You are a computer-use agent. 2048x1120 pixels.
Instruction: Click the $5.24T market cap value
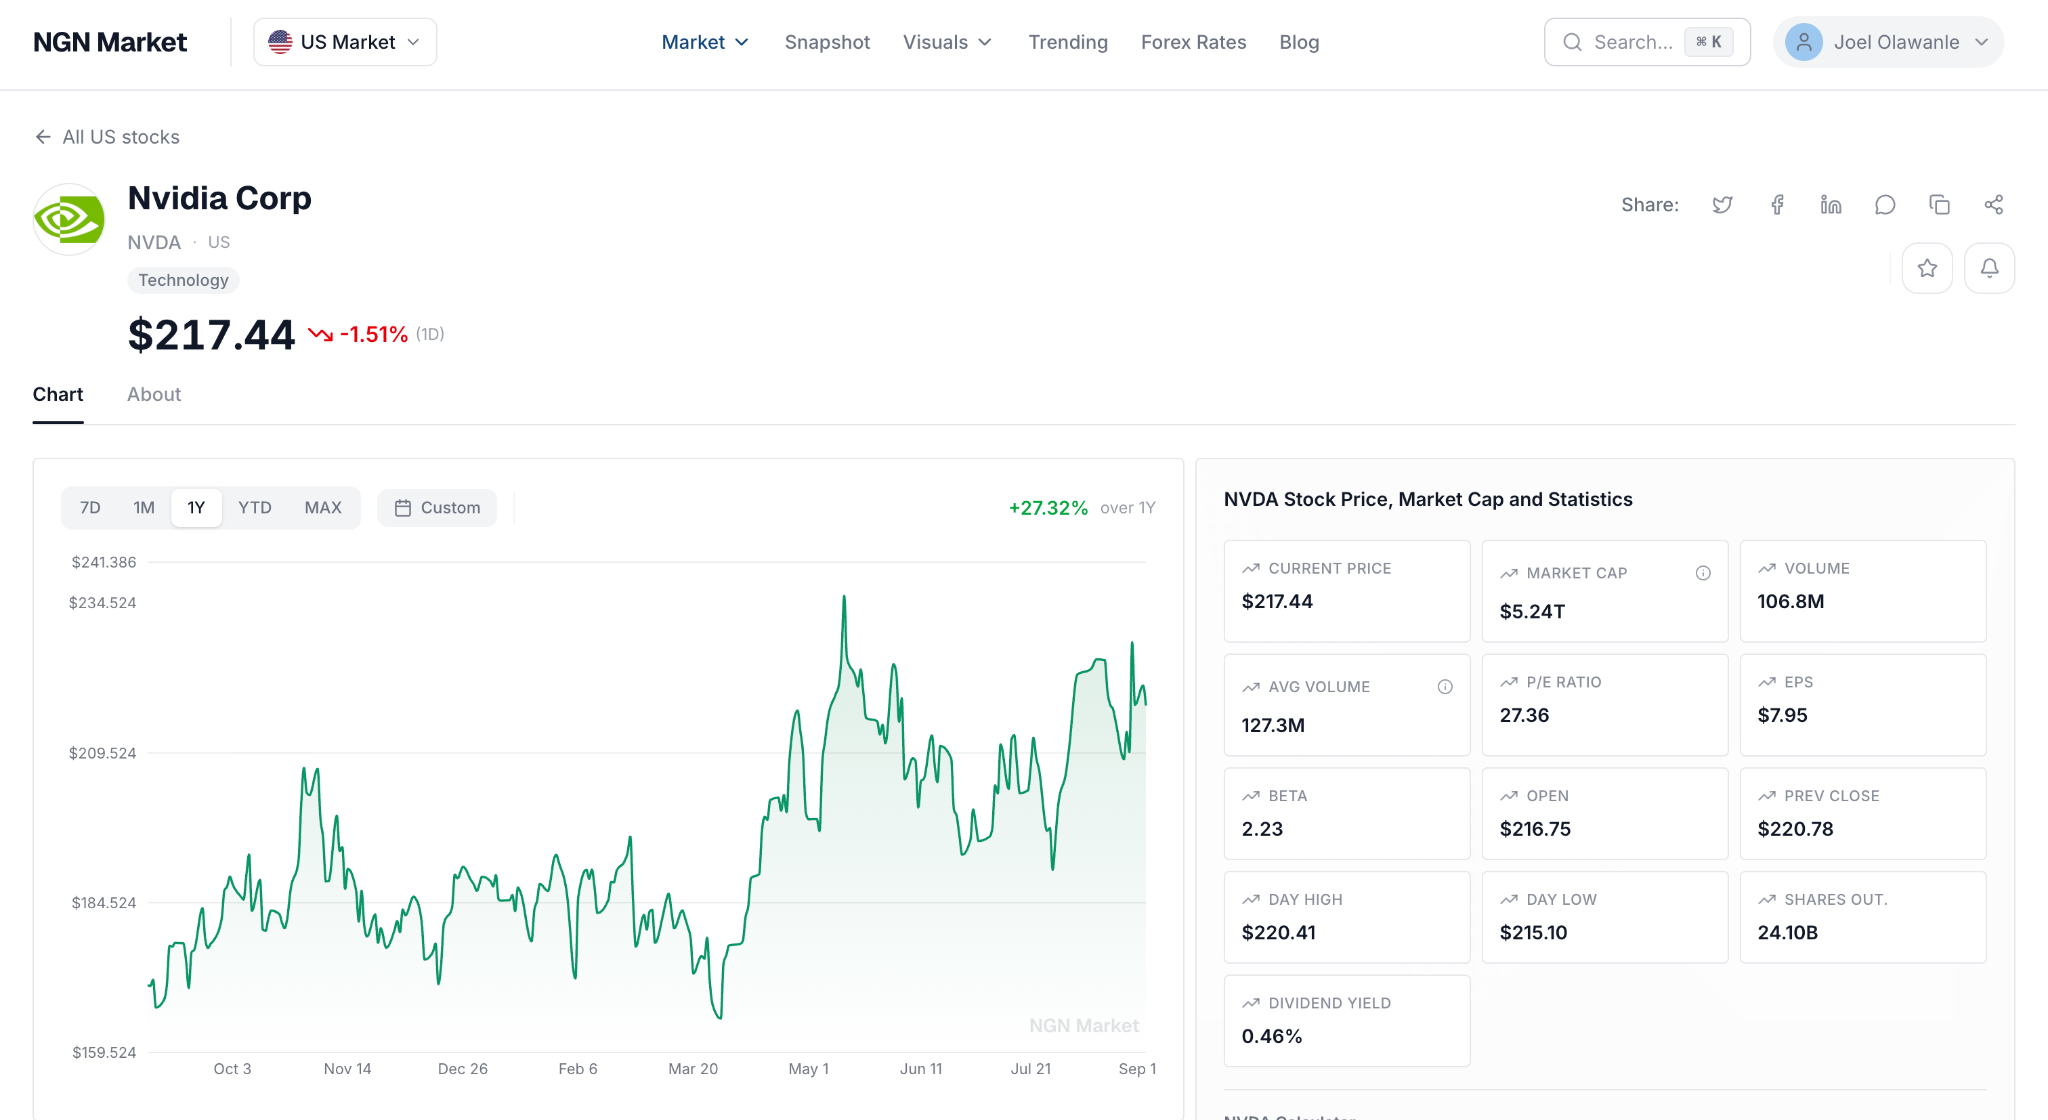1532,611
